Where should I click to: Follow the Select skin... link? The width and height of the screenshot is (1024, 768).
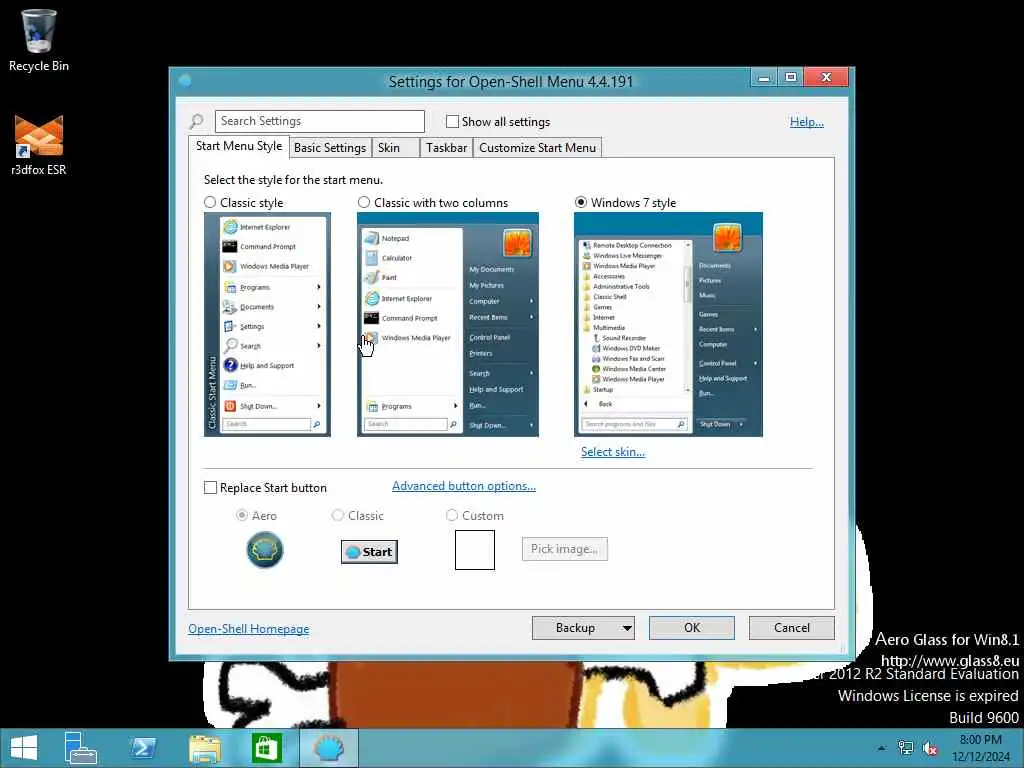[x=613, y=451]
